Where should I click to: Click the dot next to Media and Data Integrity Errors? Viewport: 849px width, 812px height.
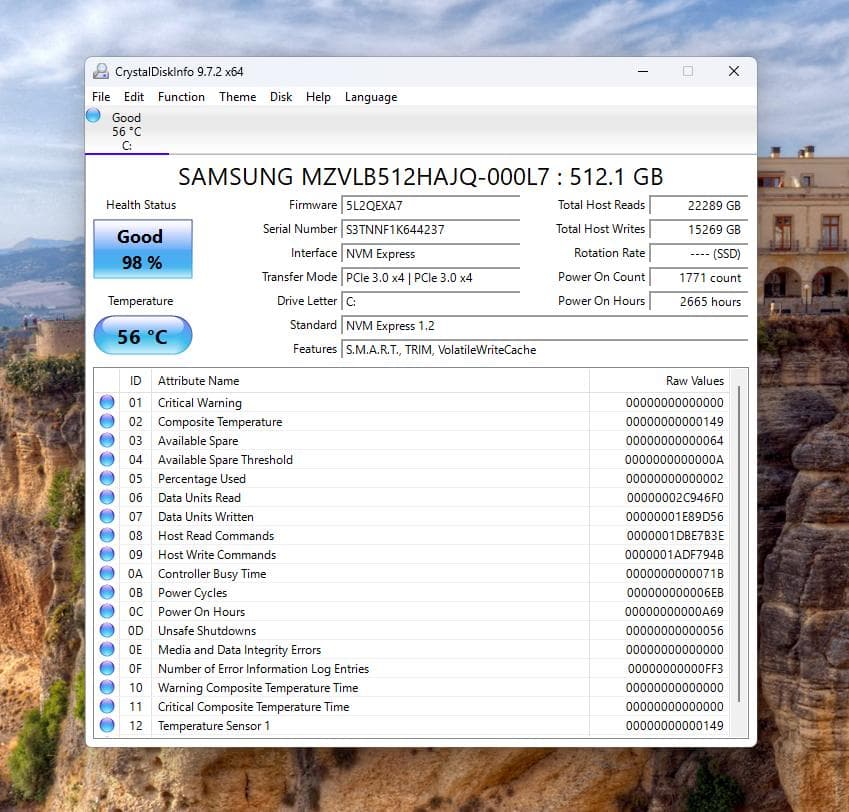tap(108, 649)
